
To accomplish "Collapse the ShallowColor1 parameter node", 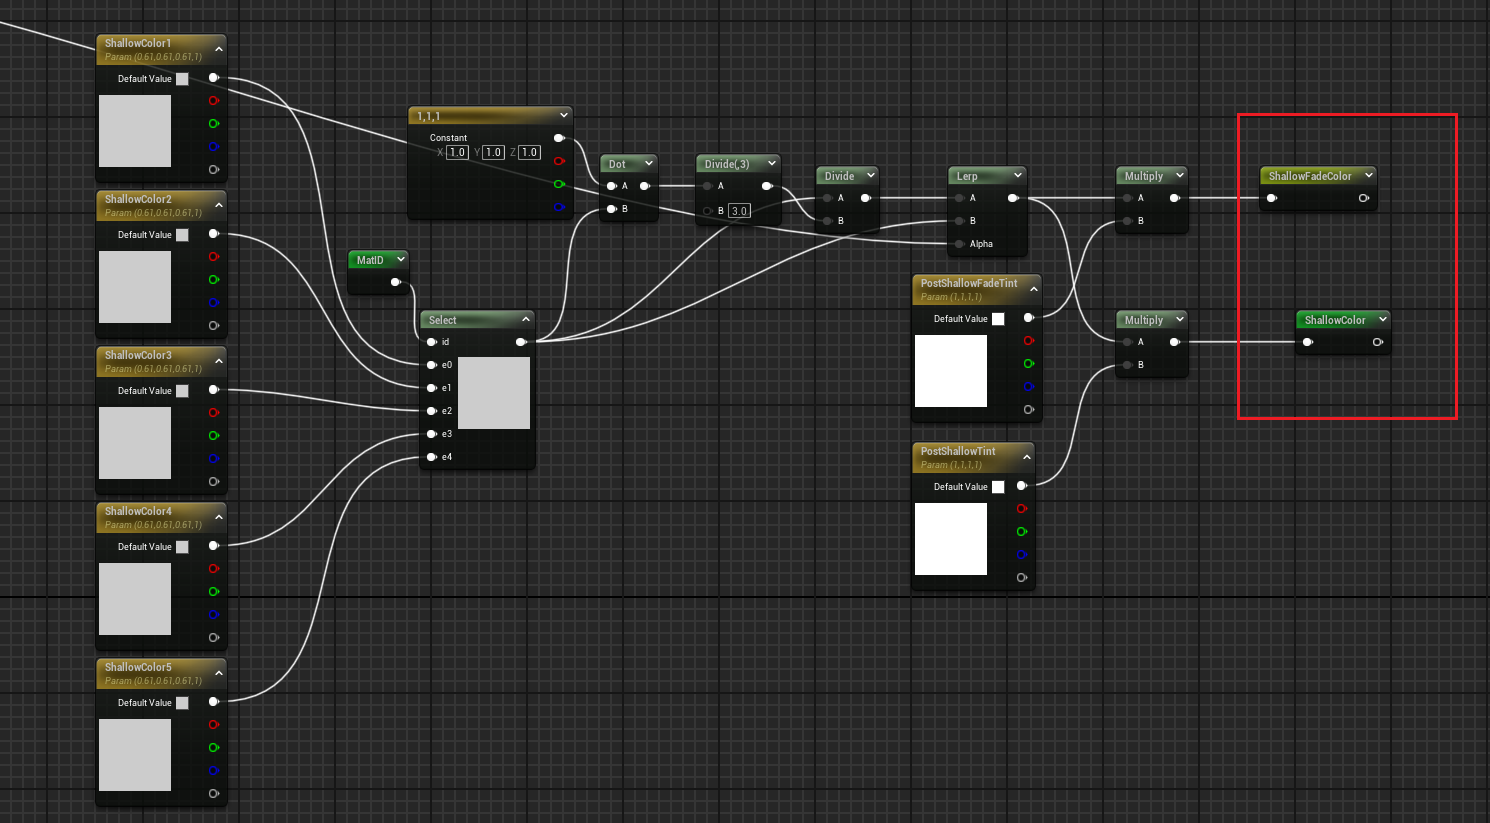I will 219,49.
